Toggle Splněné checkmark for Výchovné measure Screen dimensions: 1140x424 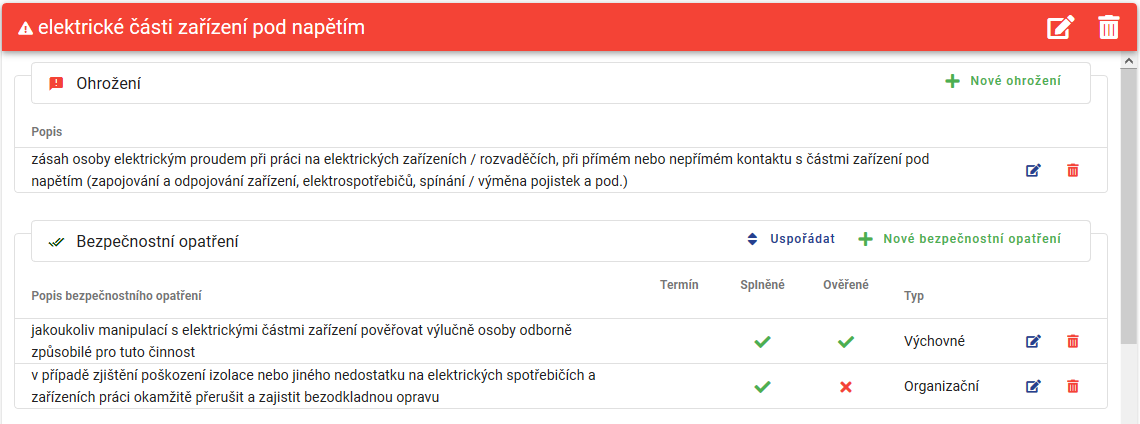pos(762,341)
